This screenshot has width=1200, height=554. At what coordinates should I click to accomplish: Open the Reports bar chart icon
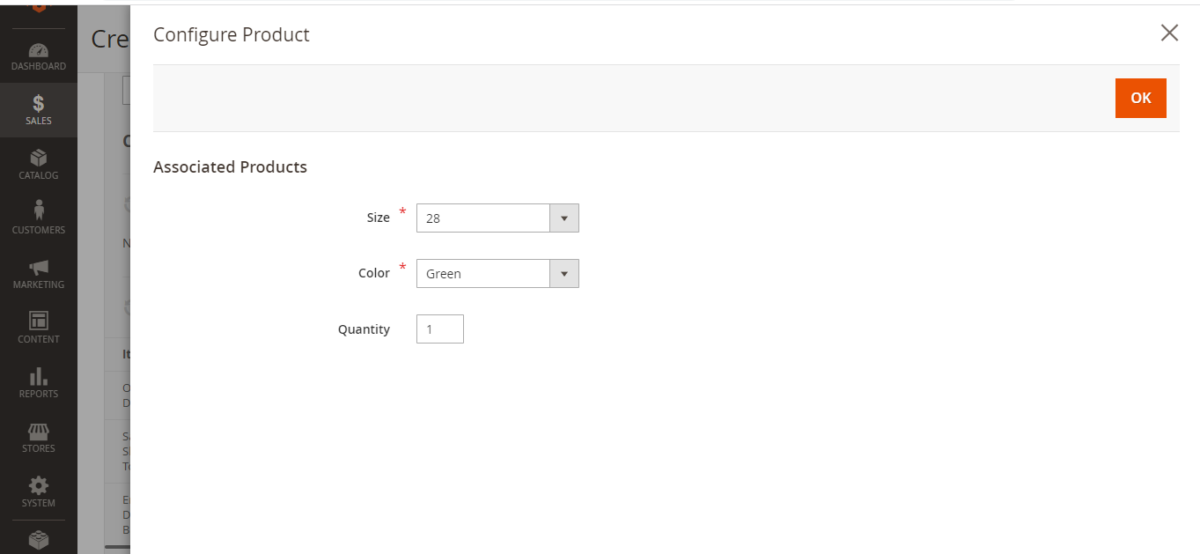click(x=38, y=376)
